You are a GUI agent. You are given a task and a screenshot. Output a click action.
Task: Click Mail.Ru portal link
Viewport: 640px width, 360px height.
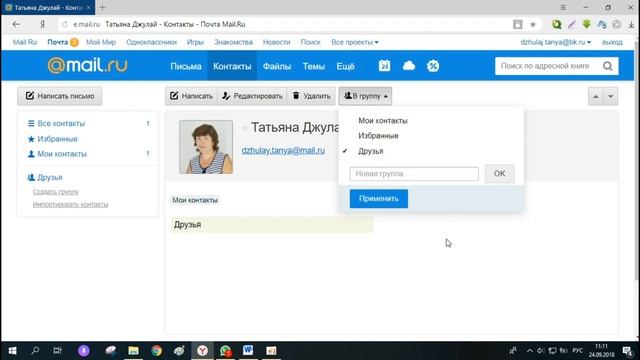(x=25, y=42)
